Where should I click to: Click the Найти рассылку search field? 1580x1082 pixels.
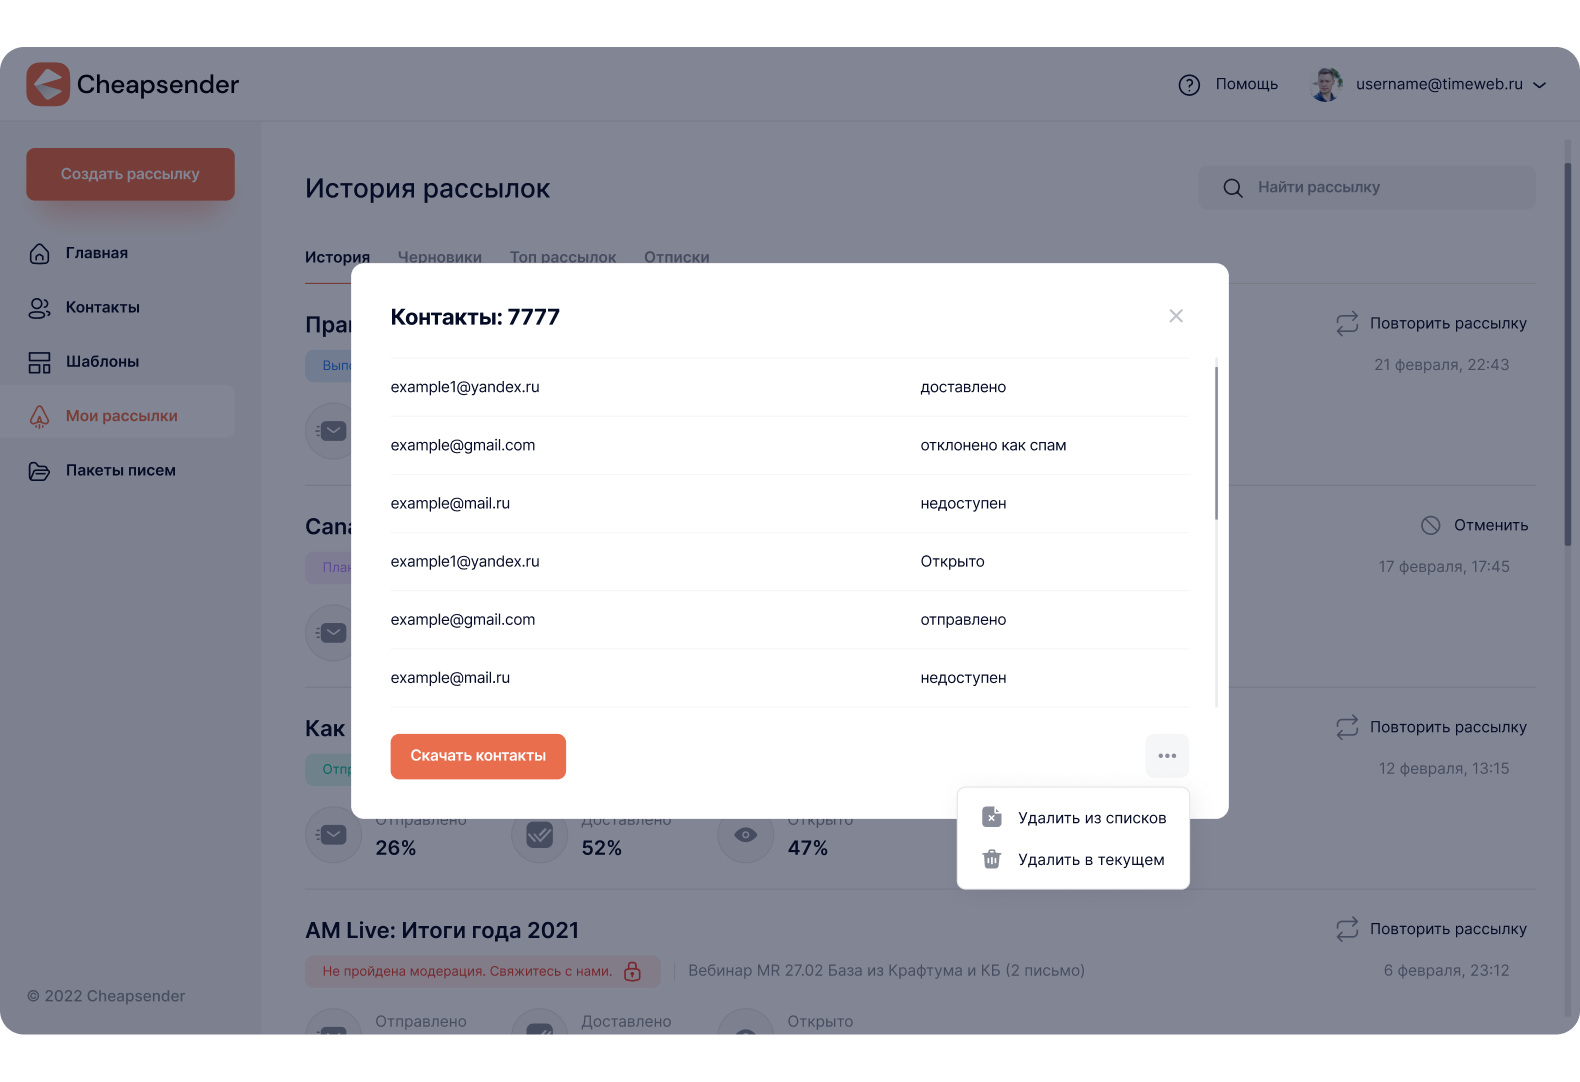tap(1367, 187)
